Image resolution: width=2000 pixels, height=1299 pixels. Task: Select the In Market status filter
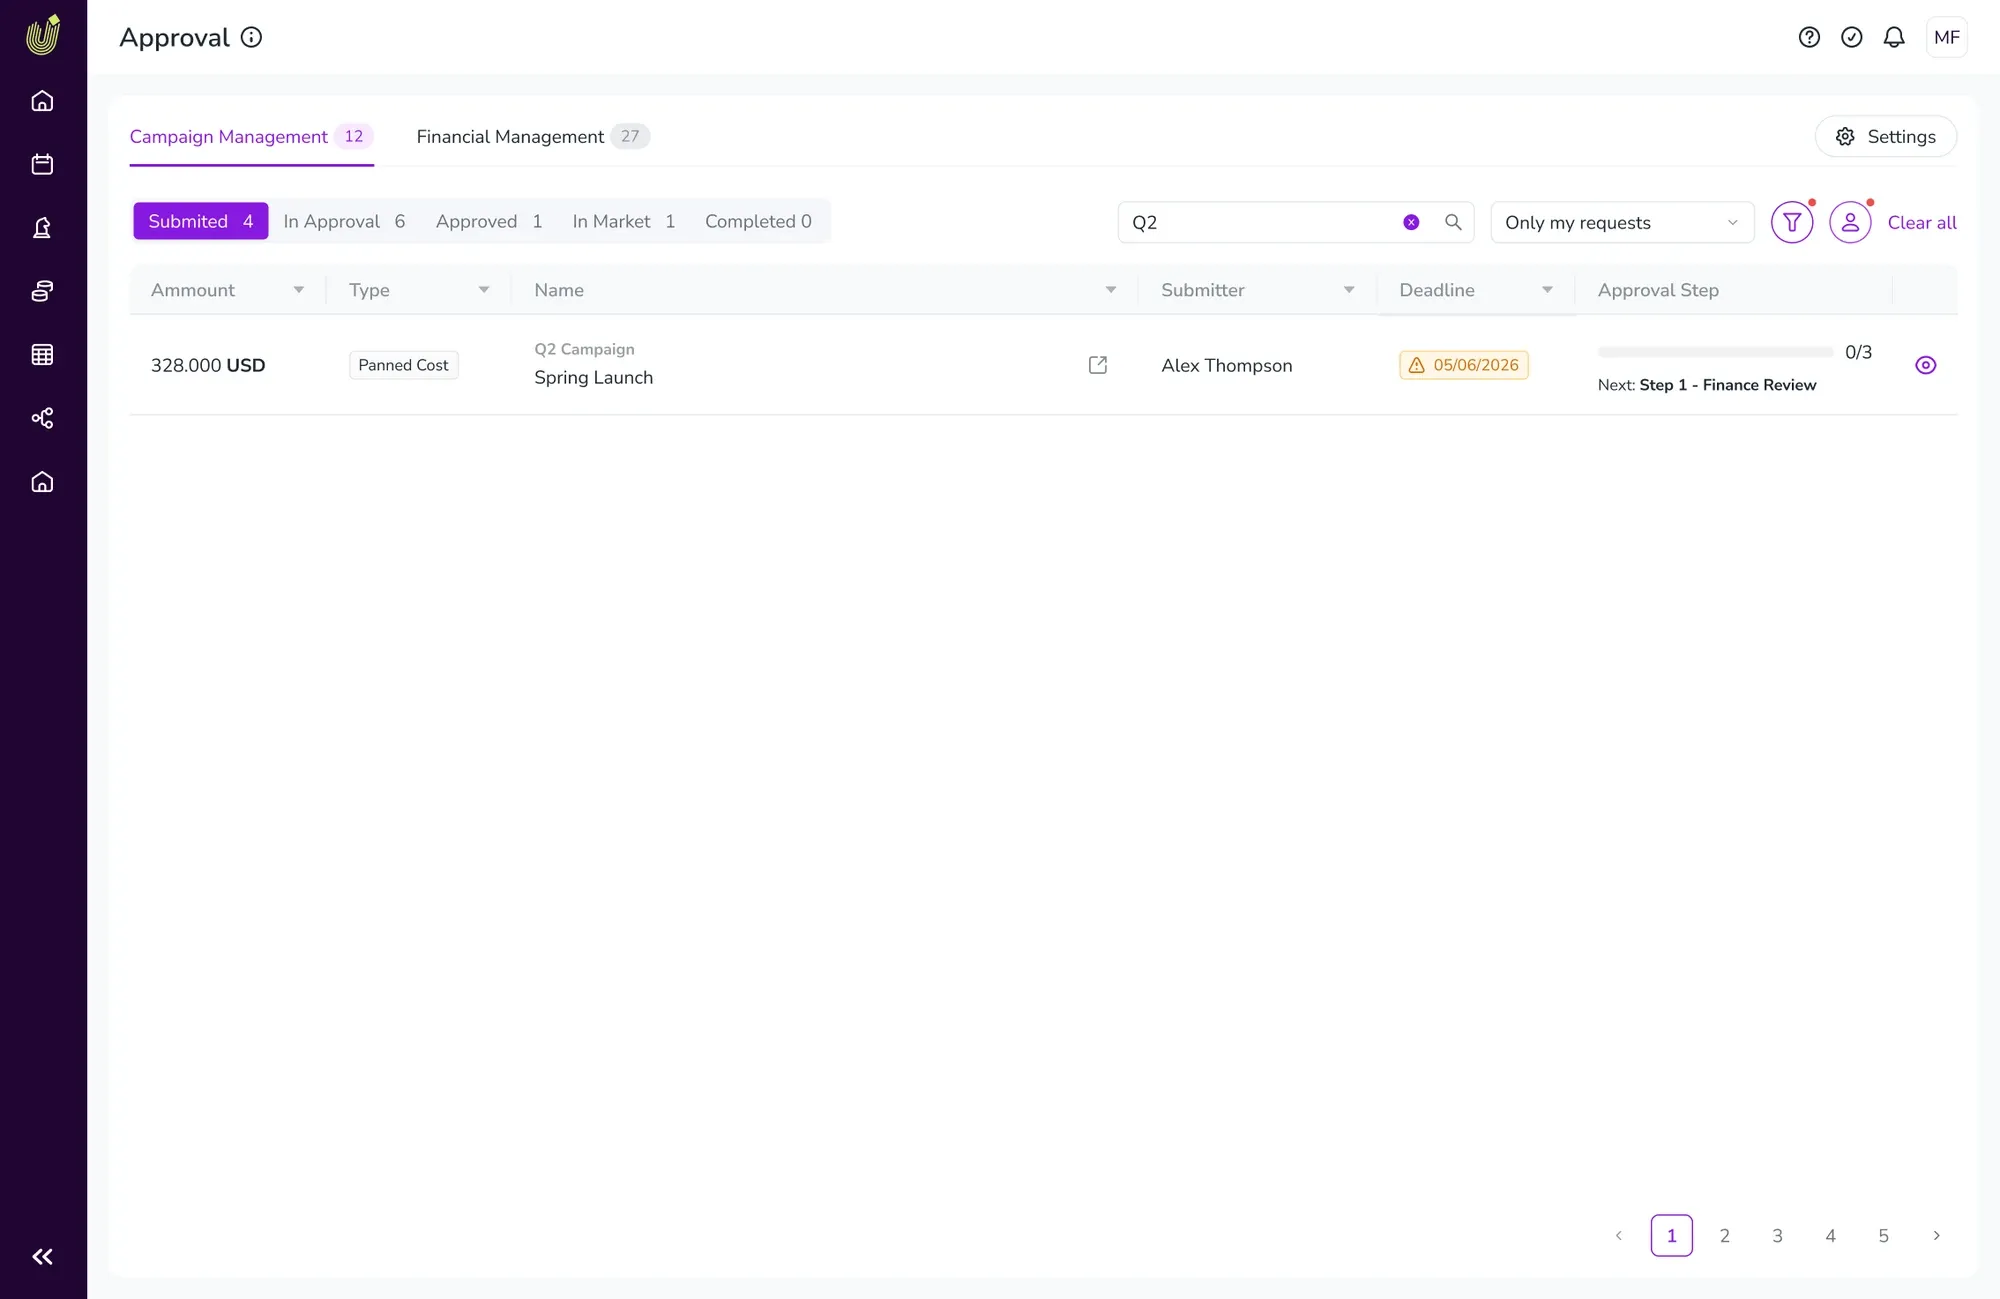623,221
